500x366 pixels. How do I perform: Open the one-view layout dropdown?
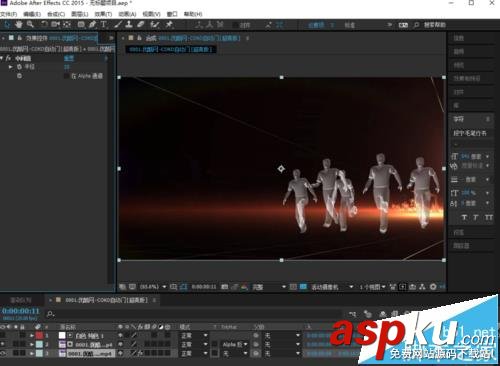372,287
